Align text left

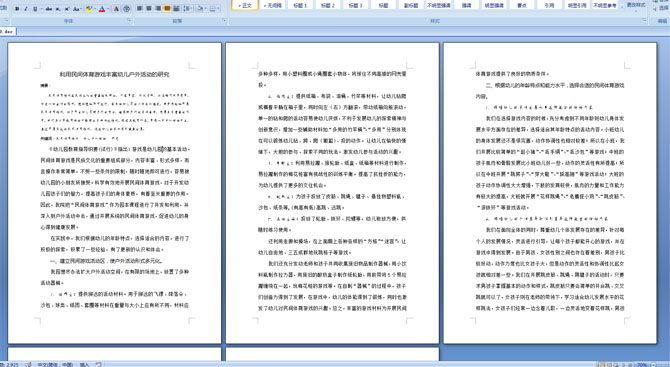tap(140, 9)
